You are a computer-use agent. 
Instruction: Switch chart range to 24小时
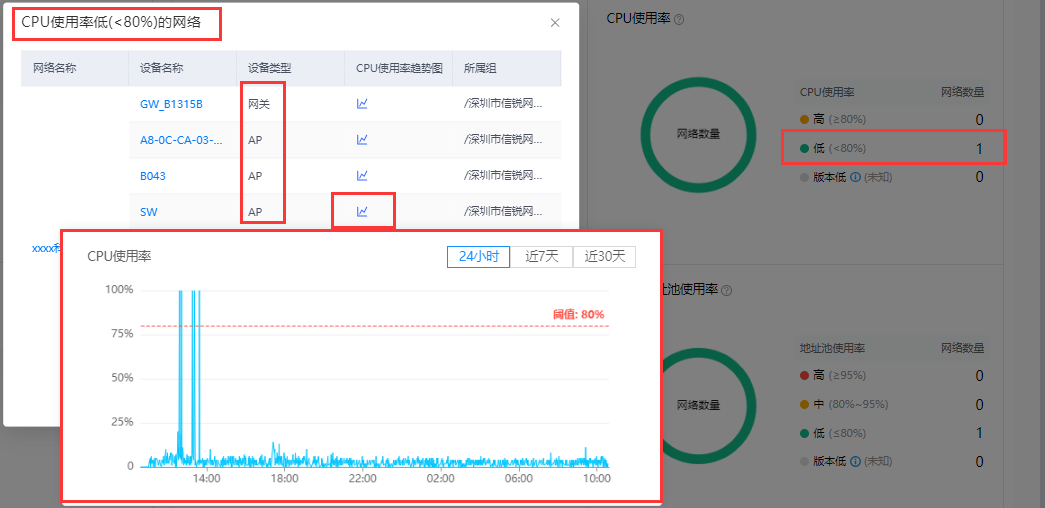pyautogui.click(x=479, y=256)
